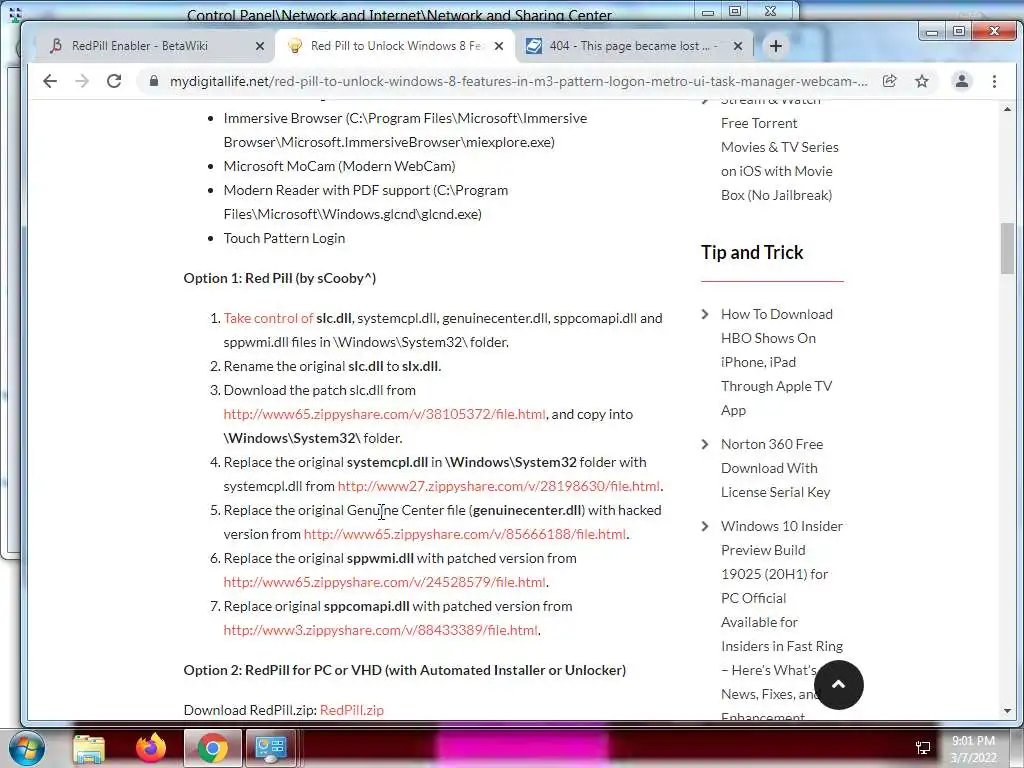Click chevron beside HBO Shows article
1024x768 pixels.
[705, 314]
